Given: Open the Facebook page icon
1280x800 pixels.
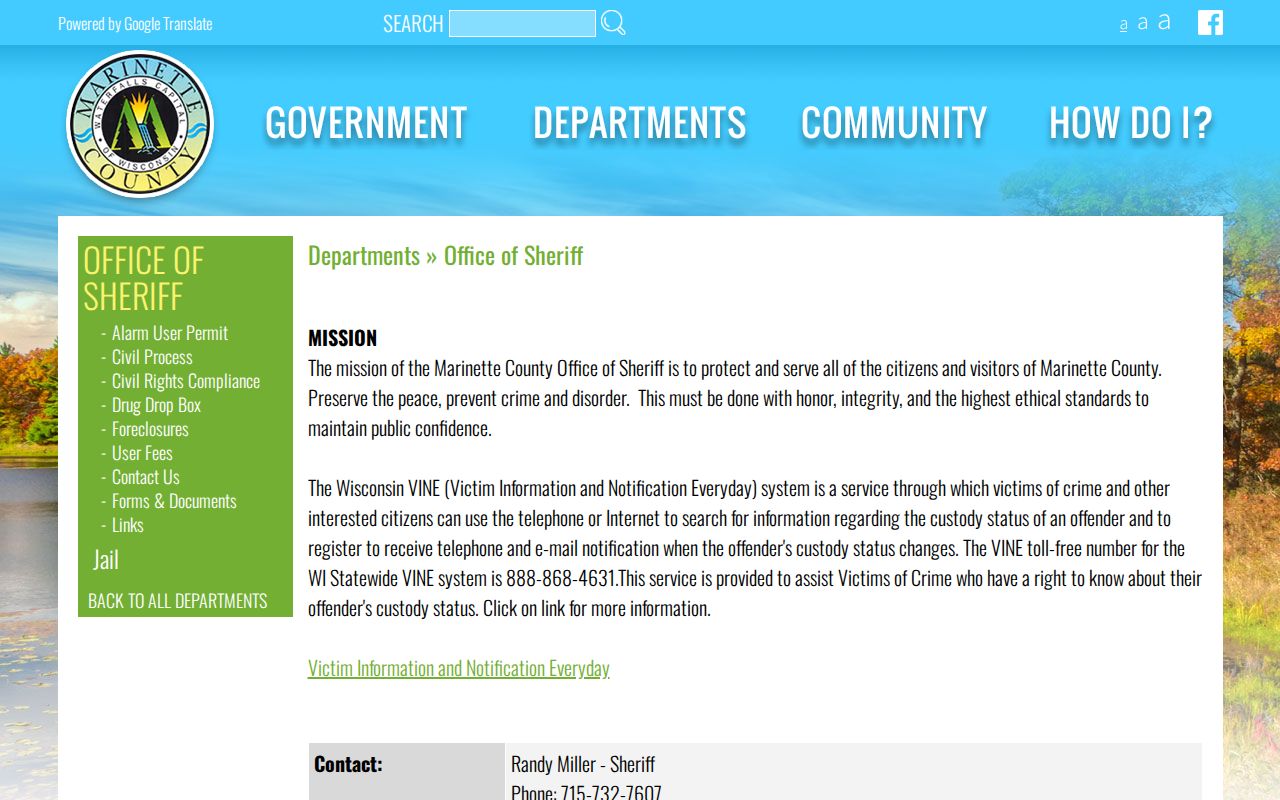Looking at the screenshot, I should pyautogui.click(x=1210, y=23).
